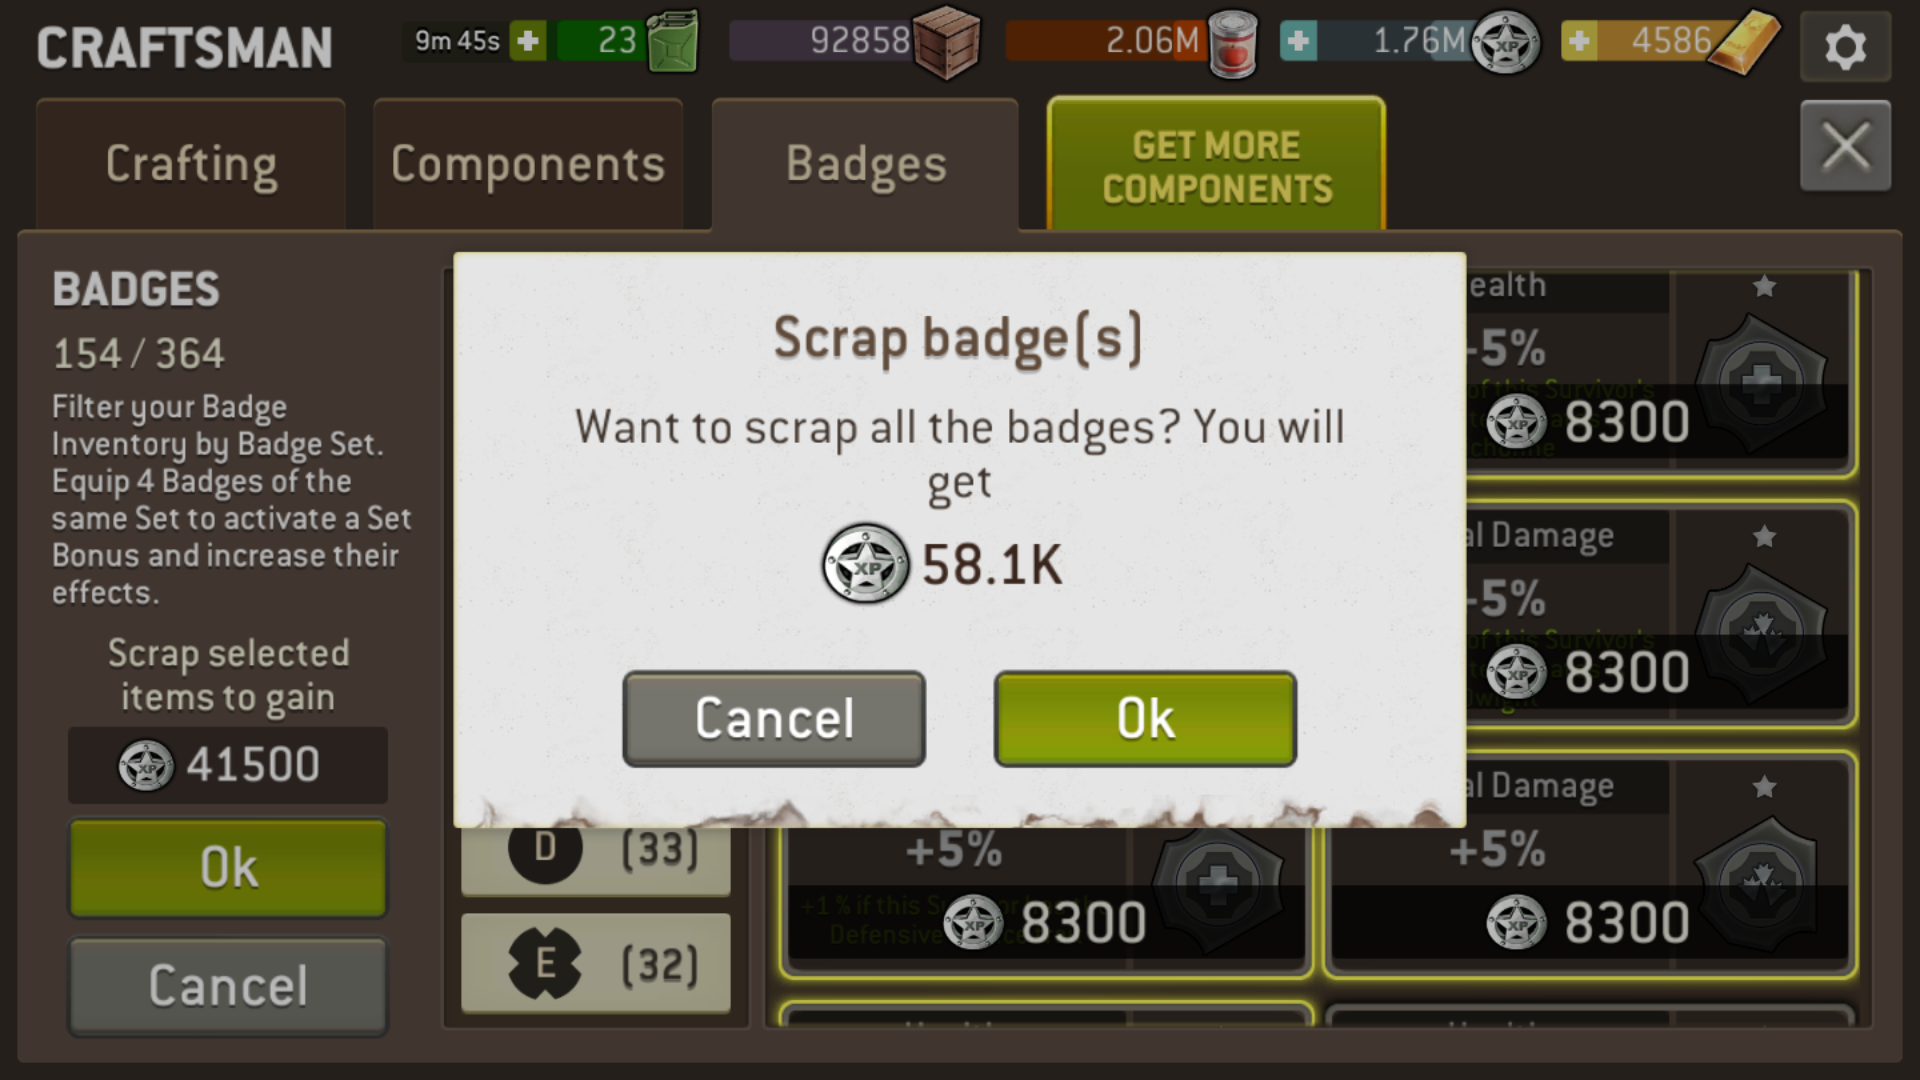Switch to the Components tab
1920x1080 pixels.
pos(528,165)
